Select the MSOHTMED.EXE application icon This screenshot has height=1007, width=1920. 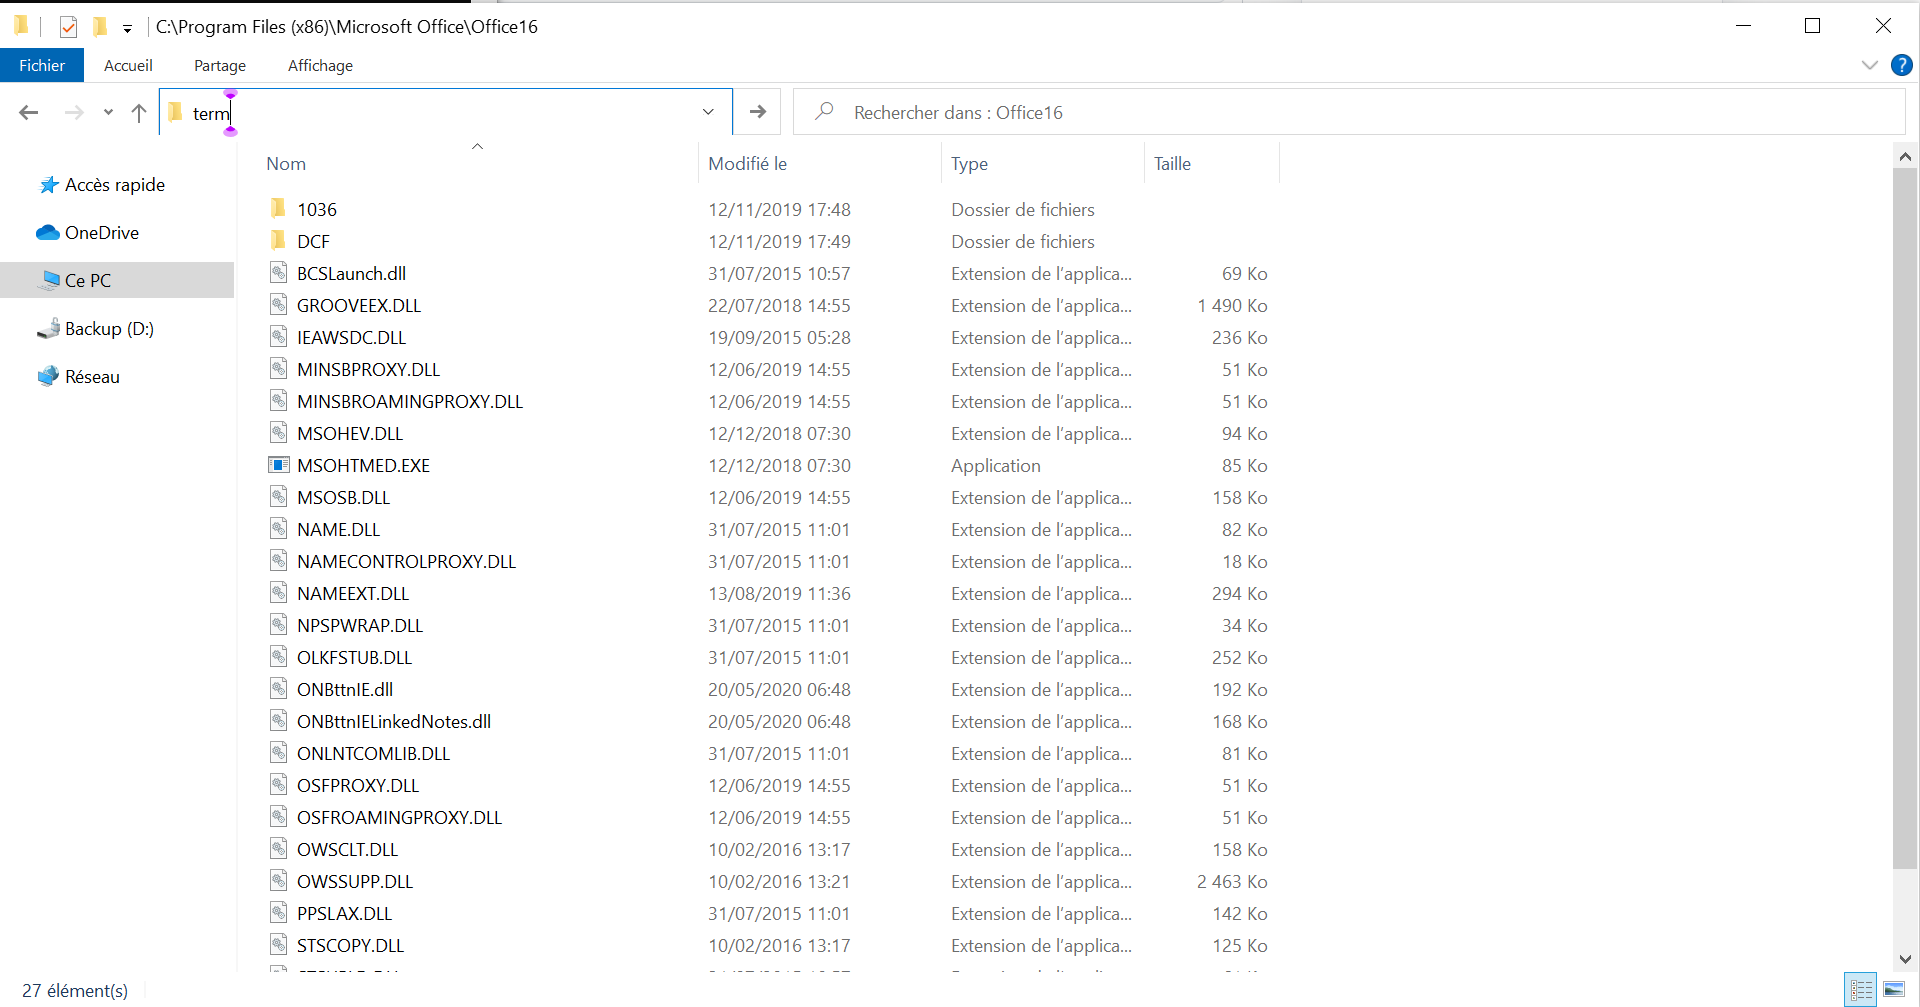(279, 465)
